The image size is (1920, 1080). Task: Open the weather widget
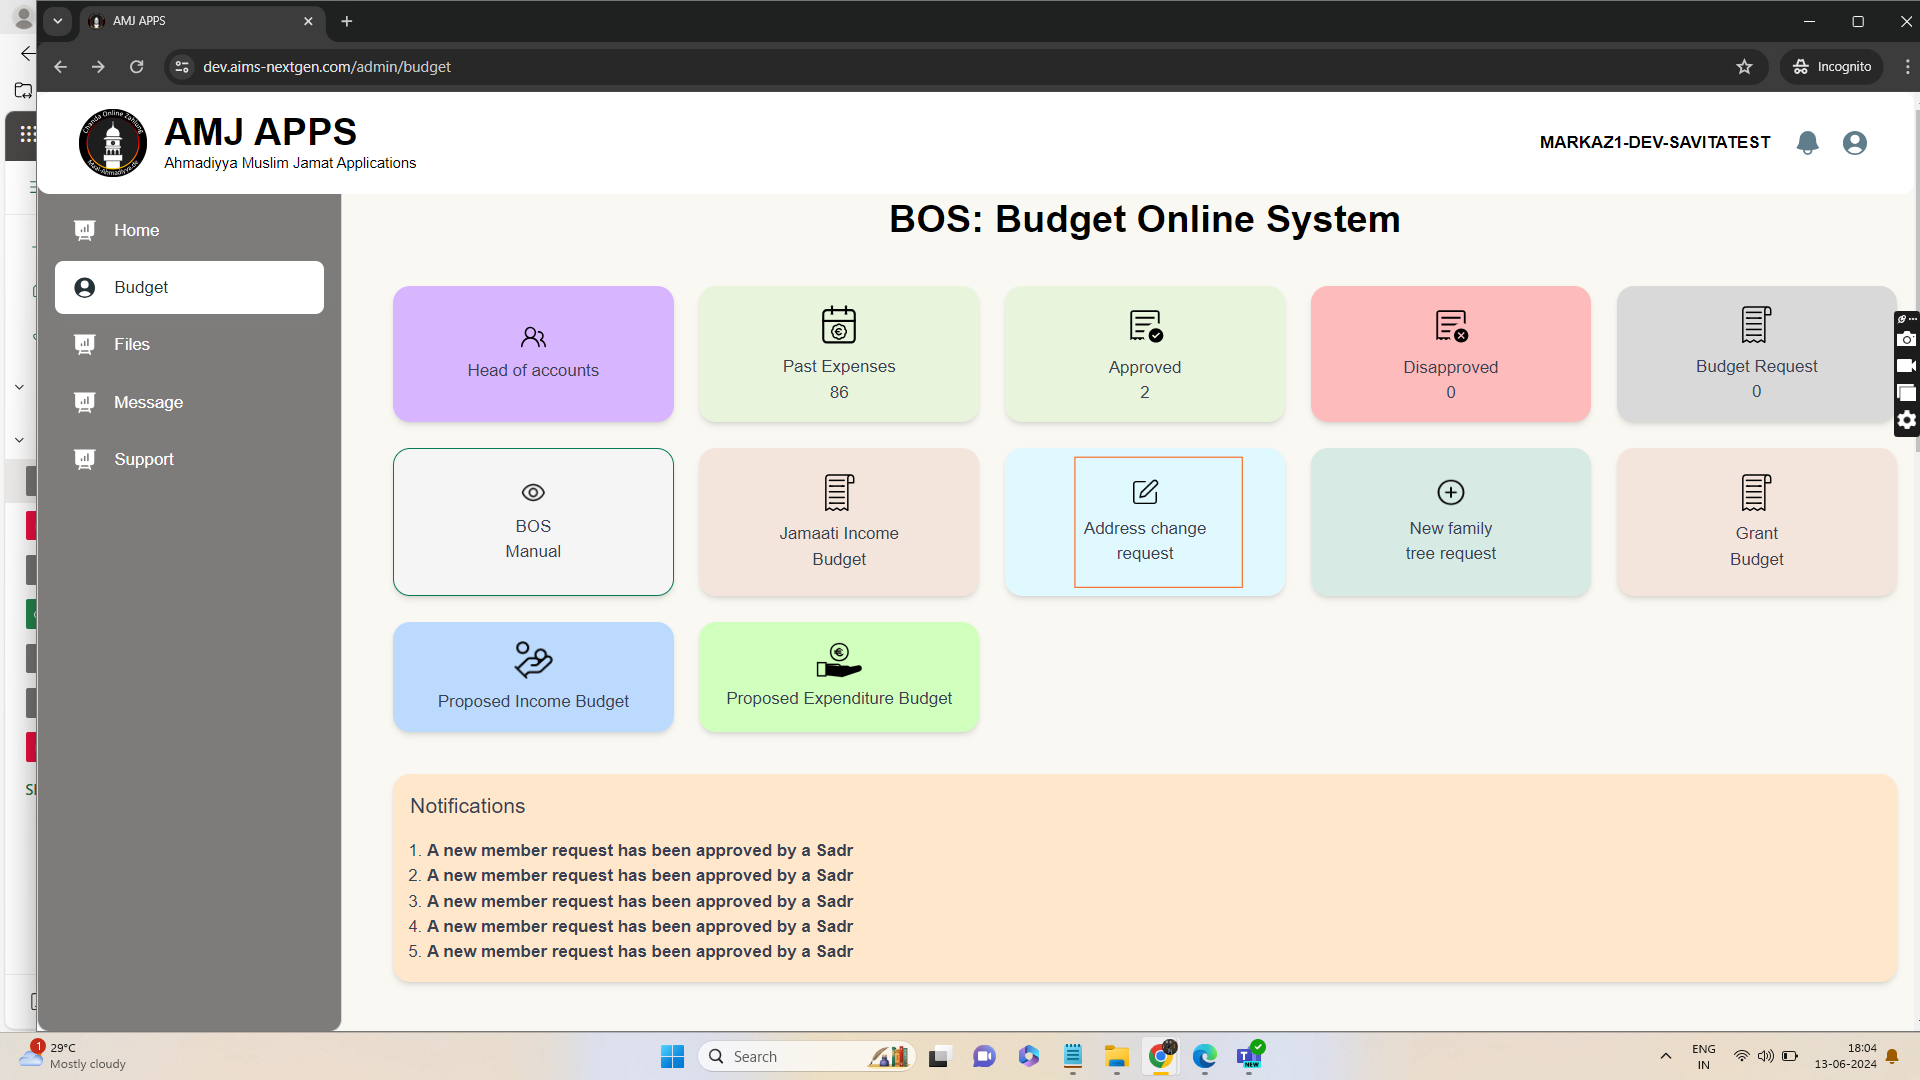tap(75, 1056)
